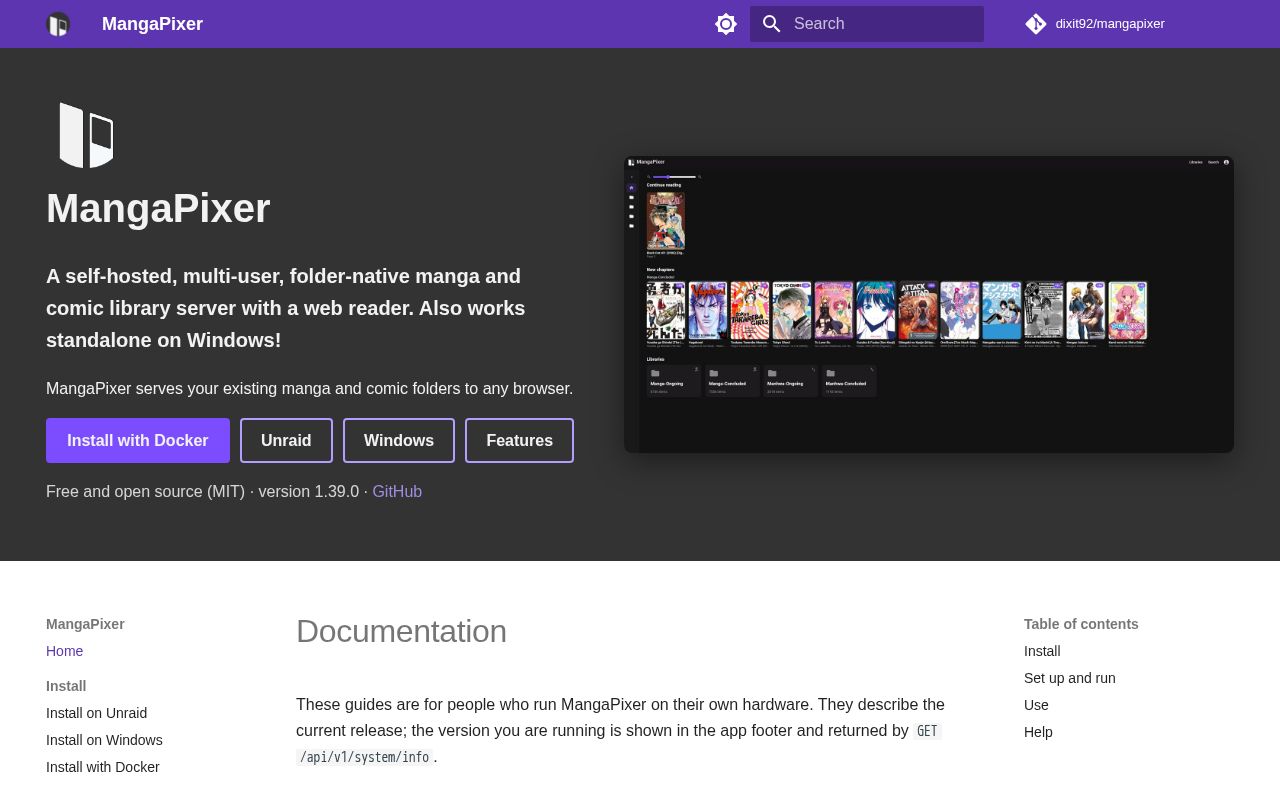The height and width of the screenshot is (800, 1280).
Task: Click the large MangaPixer hero logo
Action: pos(86,135)
